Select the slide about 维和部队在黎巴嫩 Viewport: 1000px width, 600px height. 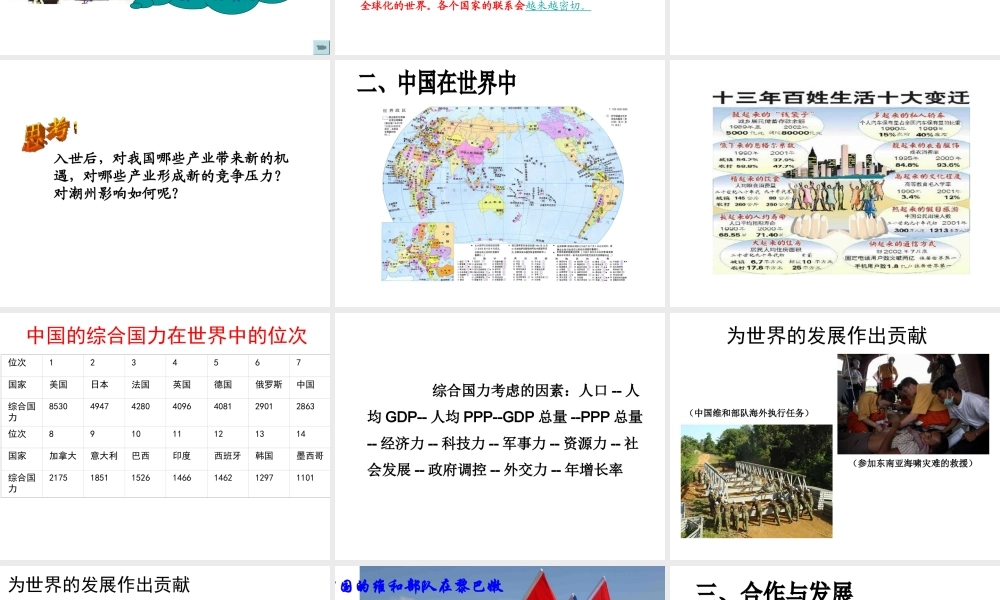coord(500,583)
